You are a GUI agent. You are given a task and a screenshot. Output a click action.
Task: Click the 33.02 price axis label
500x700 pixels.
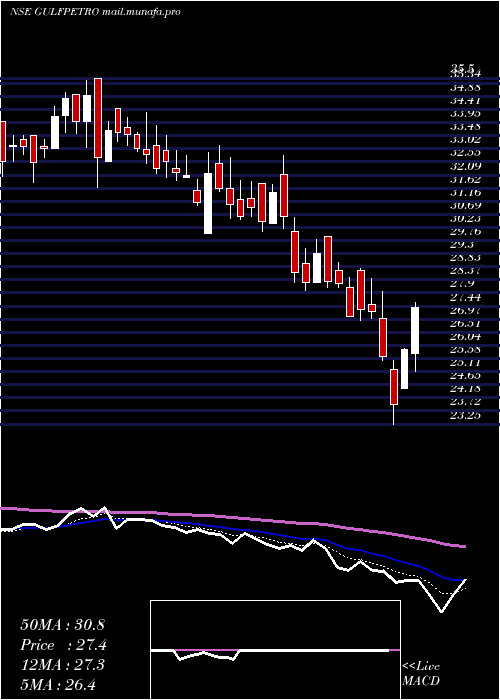[467, 139]
